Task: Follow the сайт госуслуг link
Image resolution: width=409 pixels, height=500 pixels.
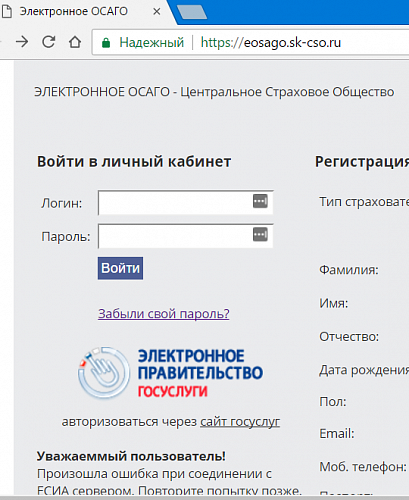Action: click(x=240, y=422)
